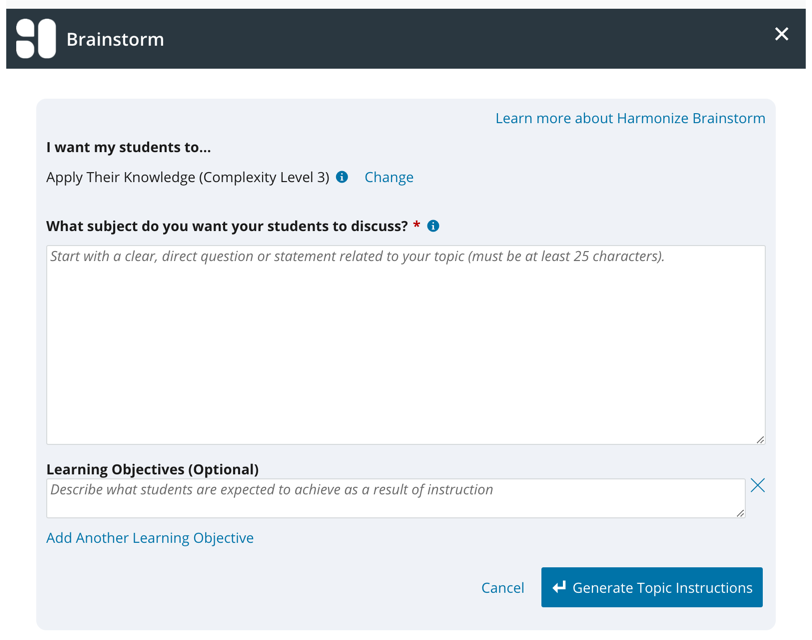Click the red required-field asterisk
Viewport: 812px width, 640px height.
point(416,225)
